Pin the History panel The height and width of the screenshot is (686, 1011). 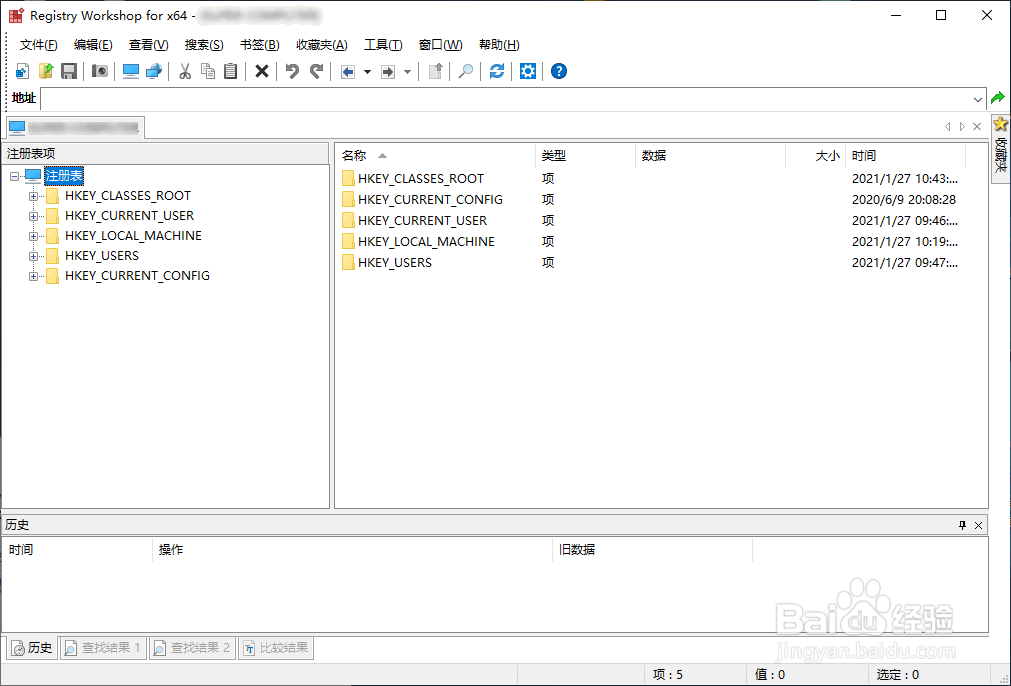coord(963,525)
